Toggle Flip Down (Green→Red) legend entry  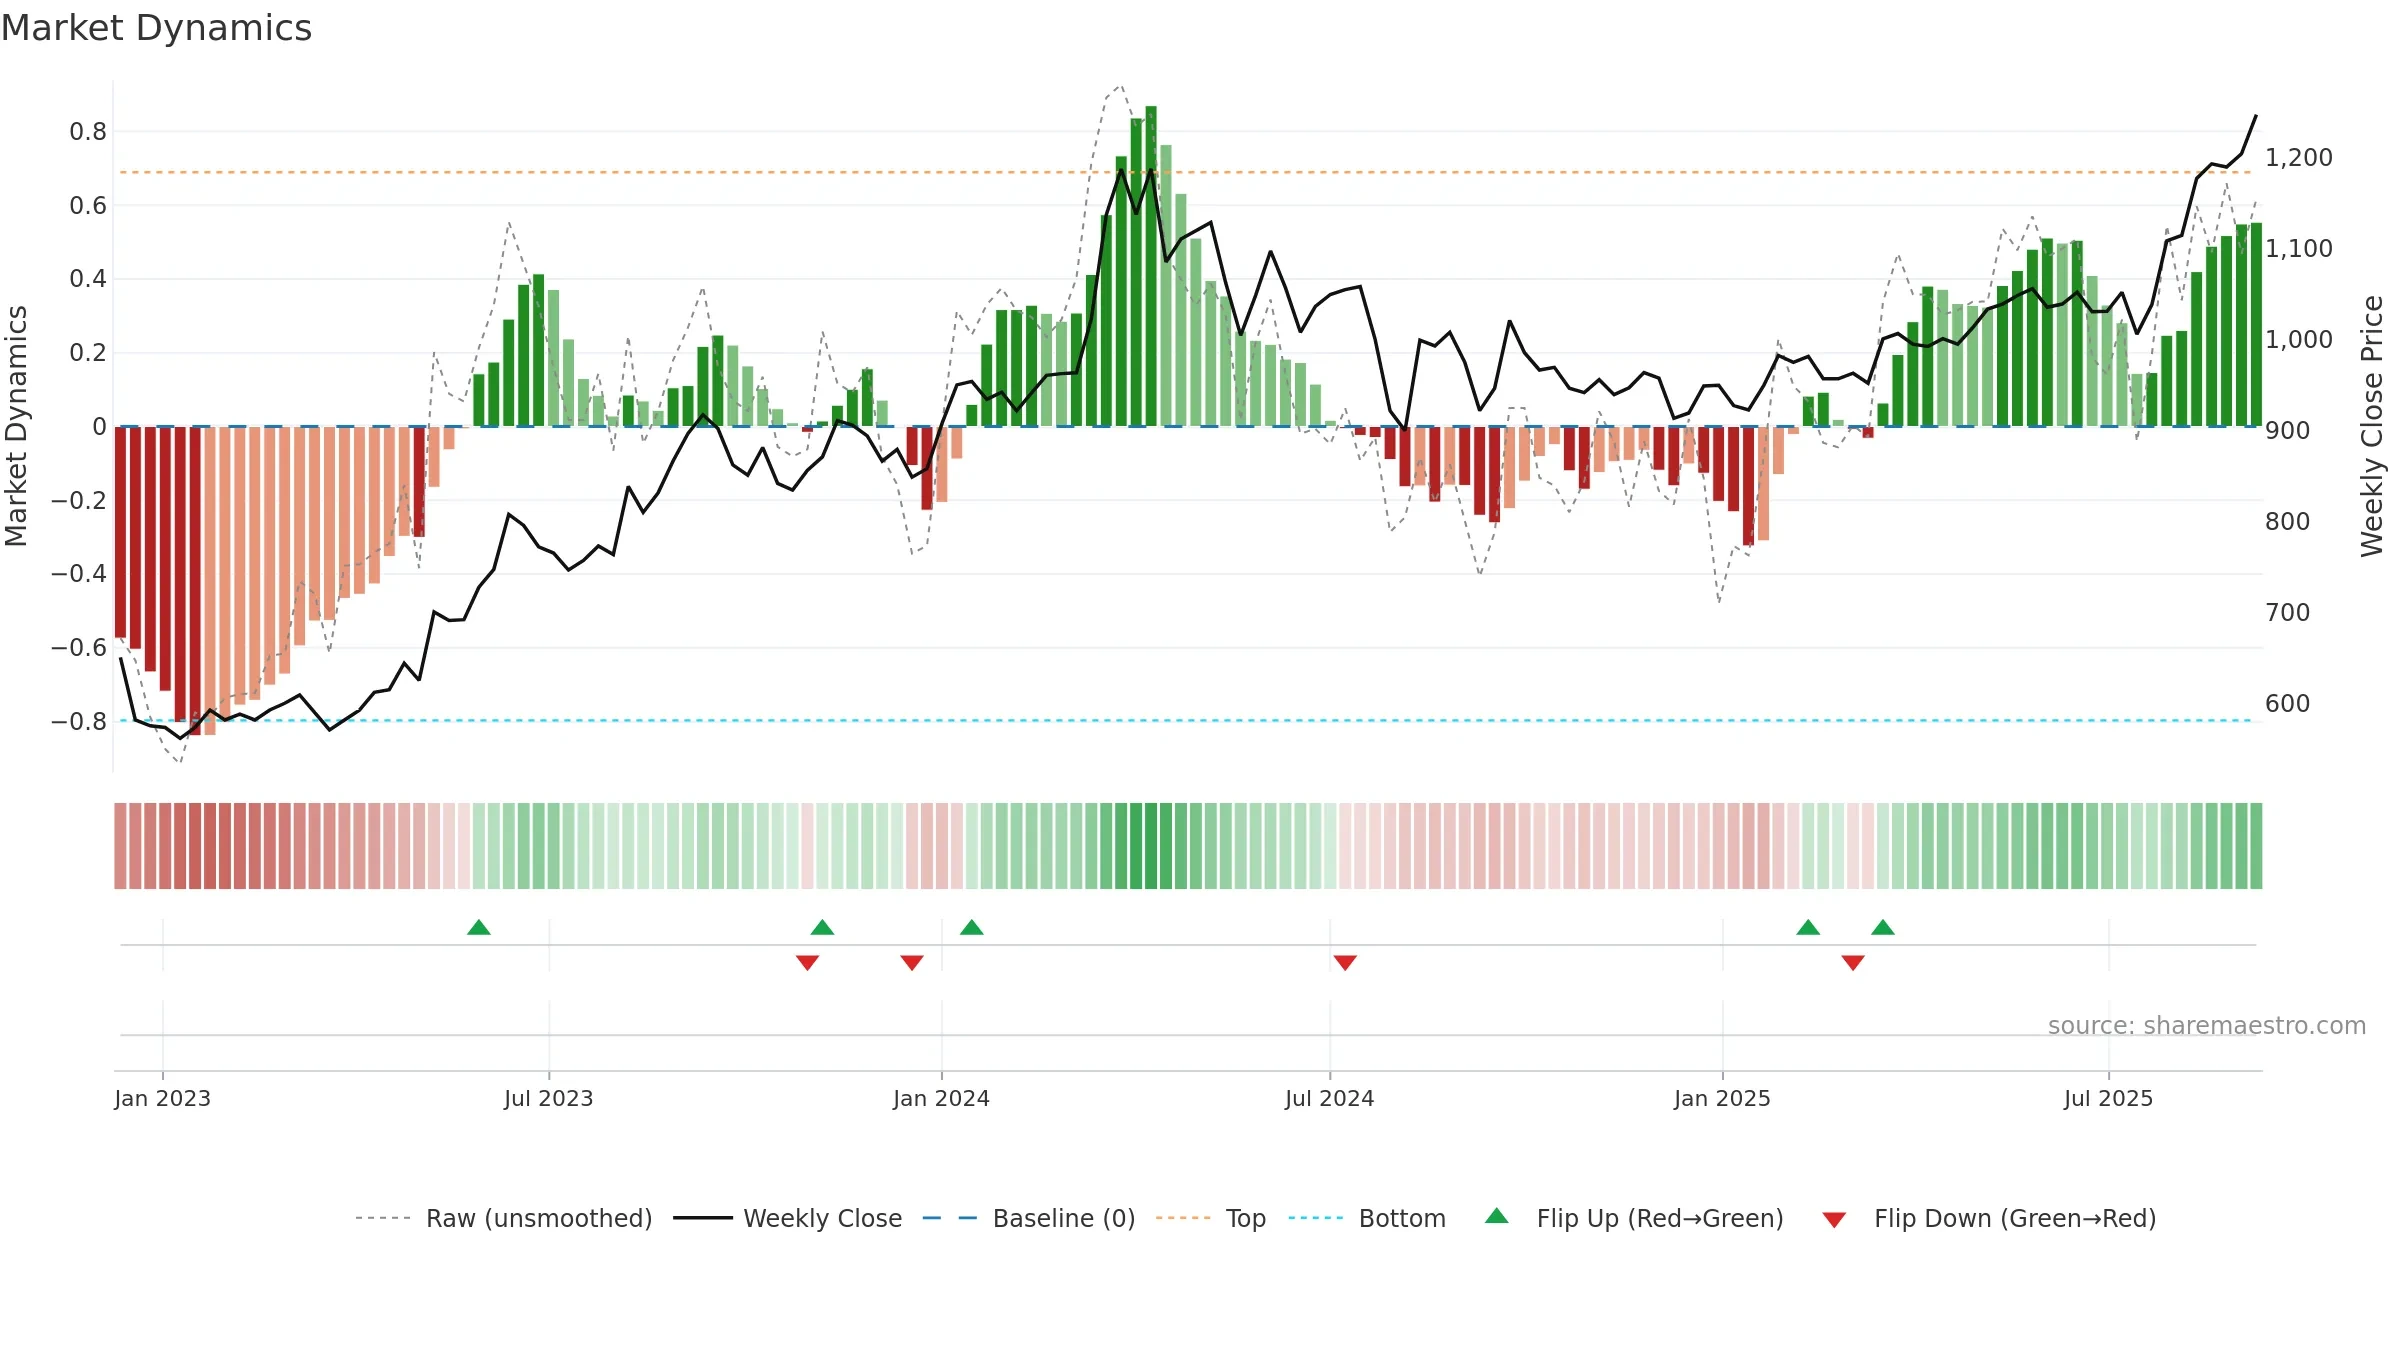click(1989, 1218)
